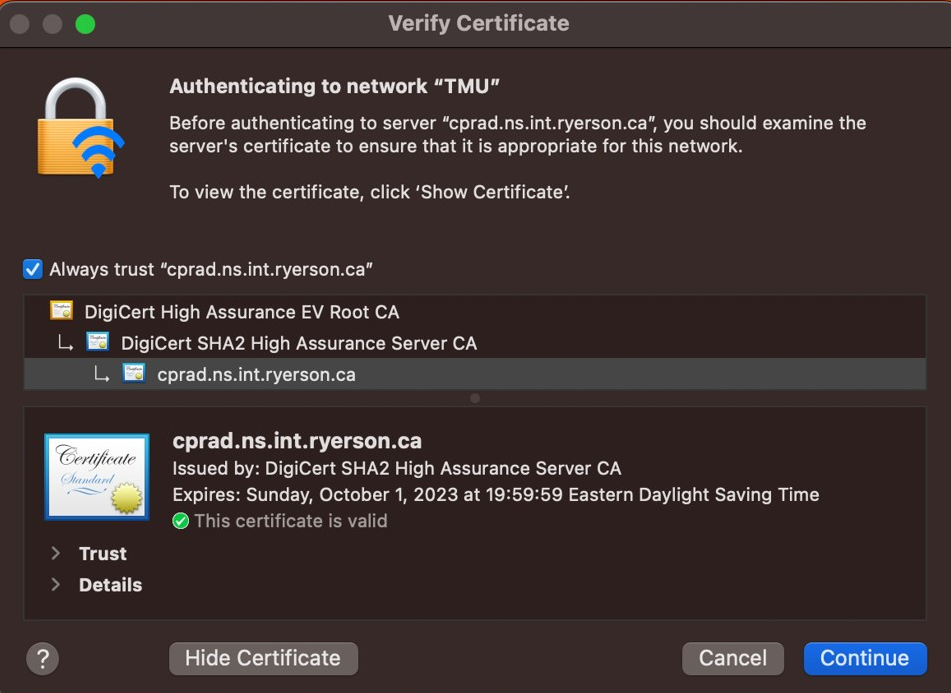Image resolution: width=951 pixels, height=693 pixels.
Task: Click the DigiCert SHA2 Server CA certificate icon
Action: [98, 343]
